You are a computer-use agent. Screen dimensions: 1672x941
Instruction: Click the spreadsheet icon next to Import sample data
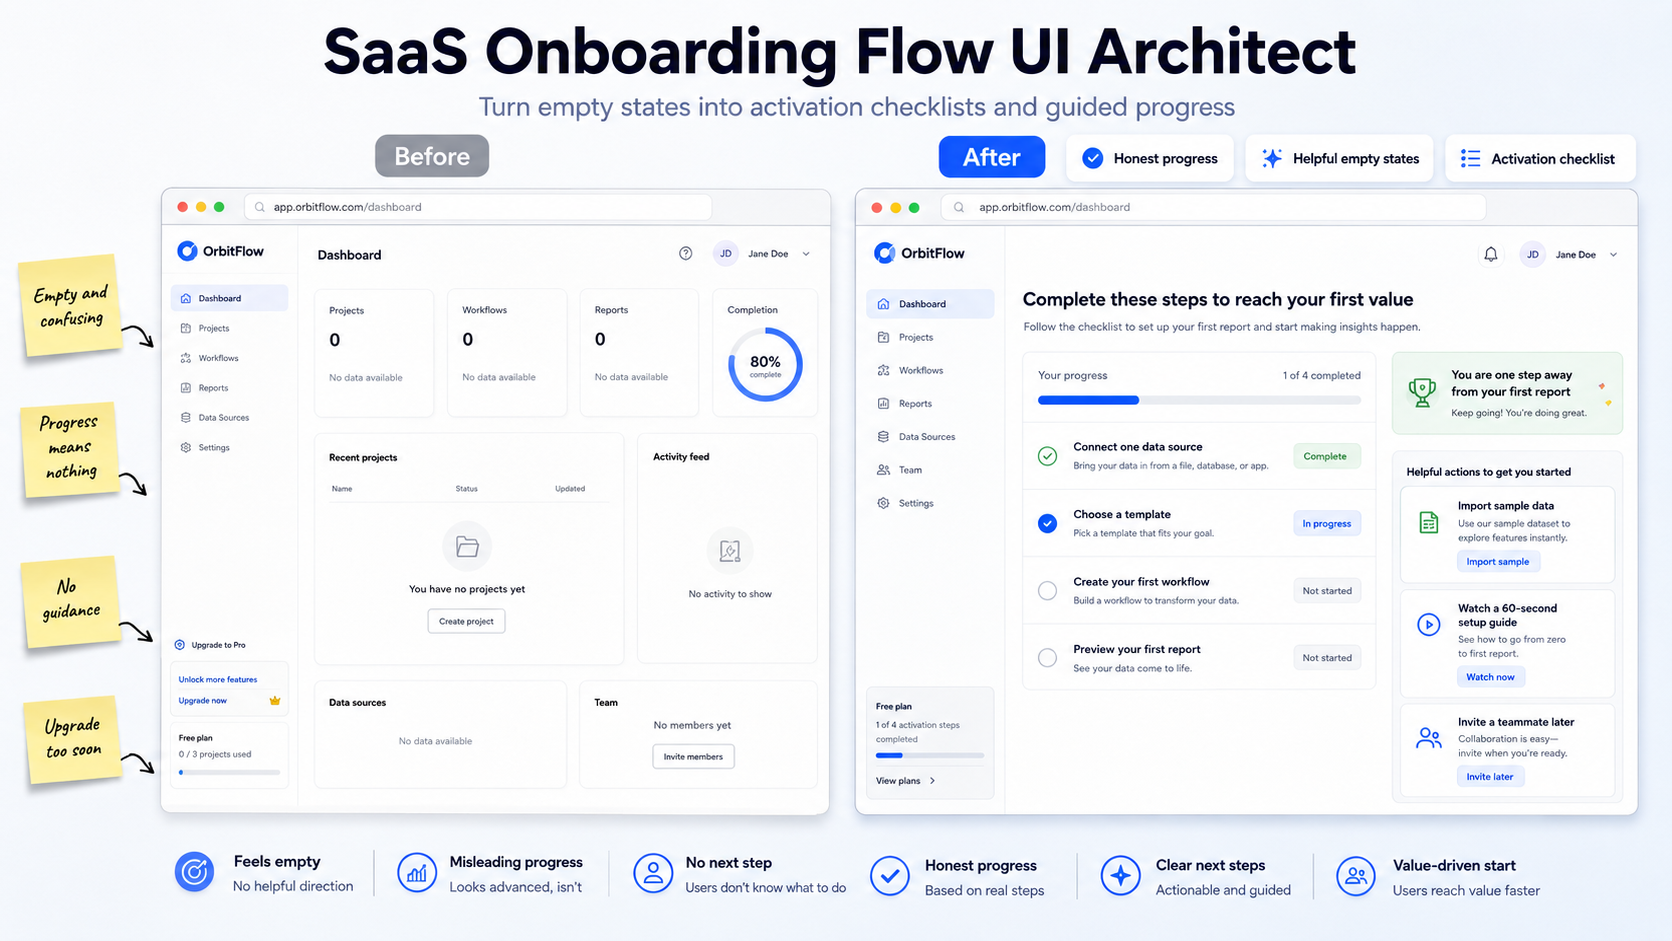point(1429,522)
